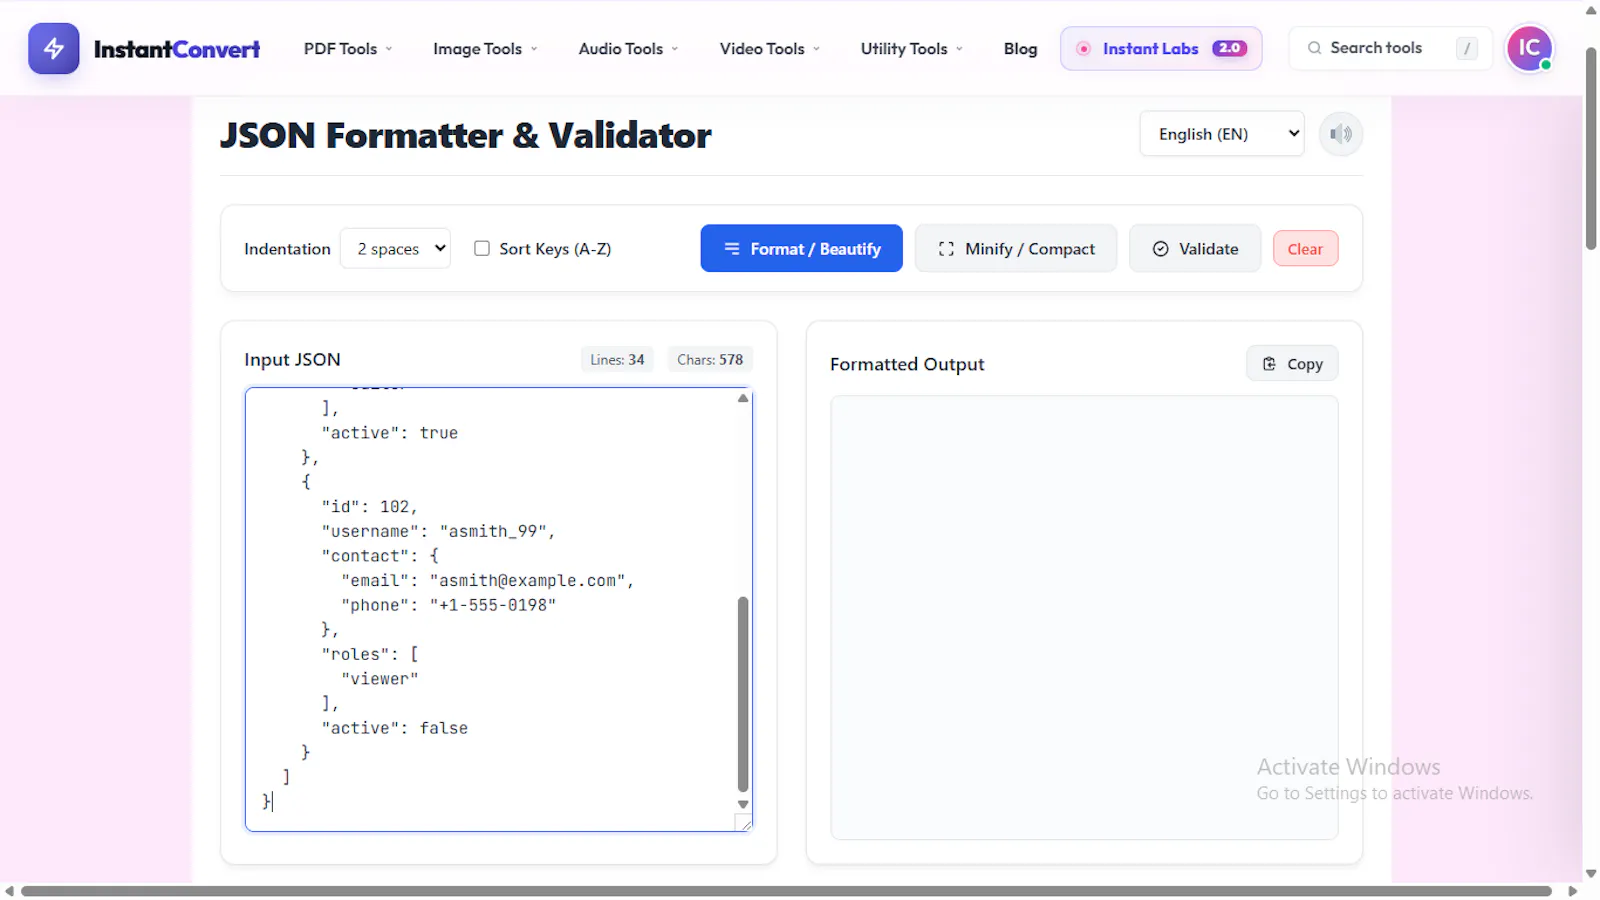Clear the JSON input
The image size is (1600, 900).
coord(1305,249)
